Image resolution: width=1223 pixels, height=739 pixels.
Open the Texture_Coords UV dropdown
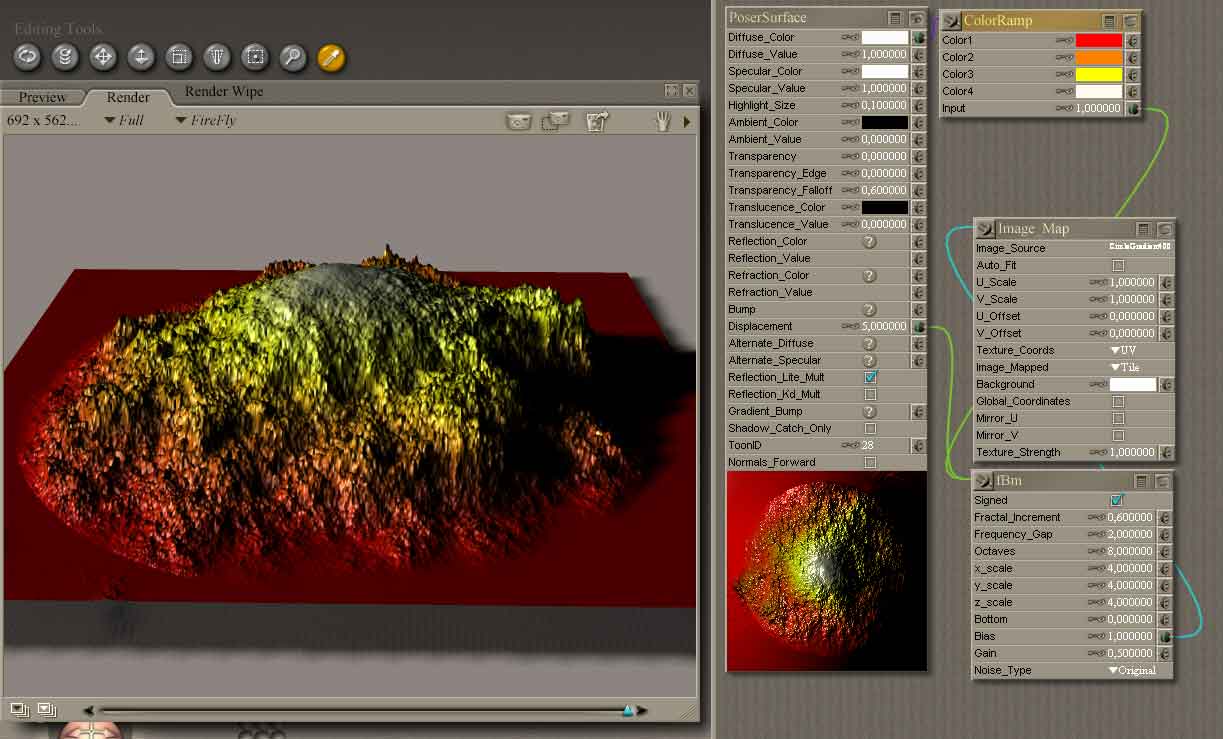[x=1123, y=350]
